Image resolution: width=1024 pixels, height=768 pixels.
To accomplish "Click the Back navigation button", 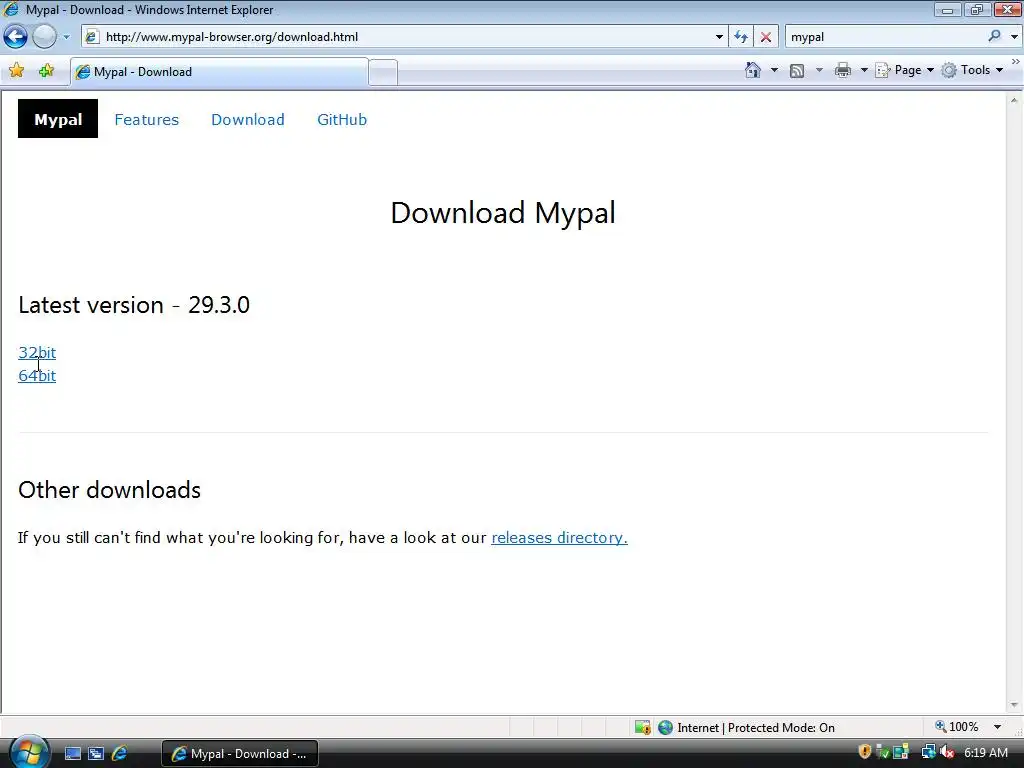I will (x=16, y=37).
